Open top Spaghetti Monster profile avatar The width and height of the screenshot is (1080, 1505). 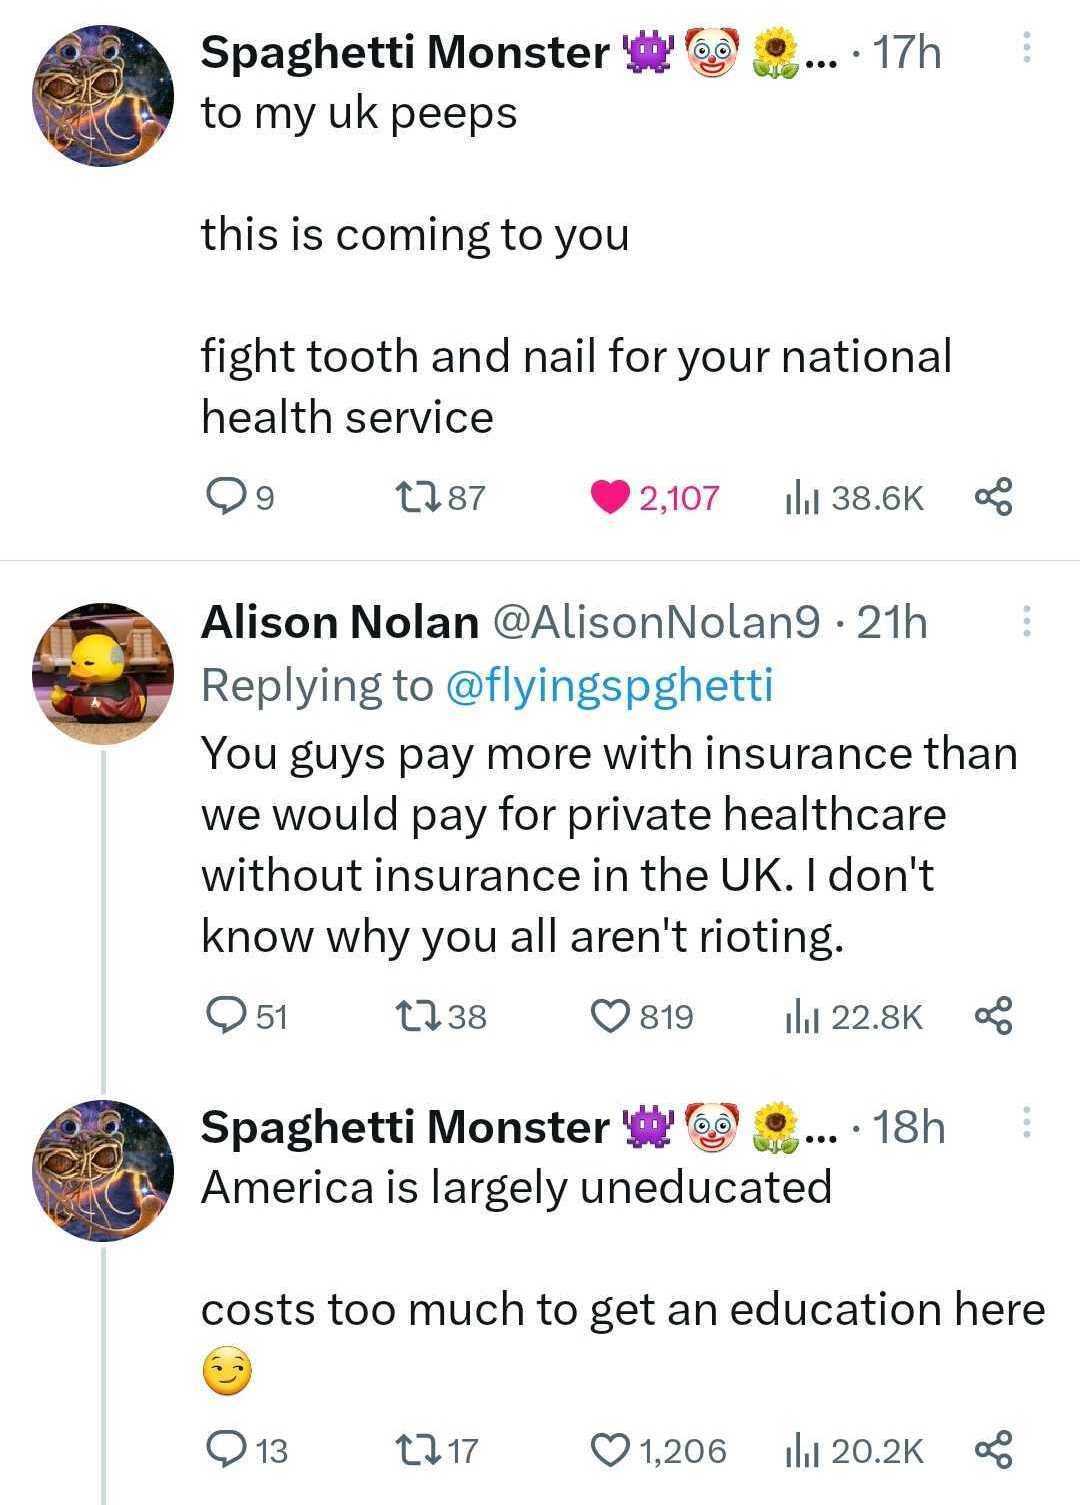tap(103, 96)
